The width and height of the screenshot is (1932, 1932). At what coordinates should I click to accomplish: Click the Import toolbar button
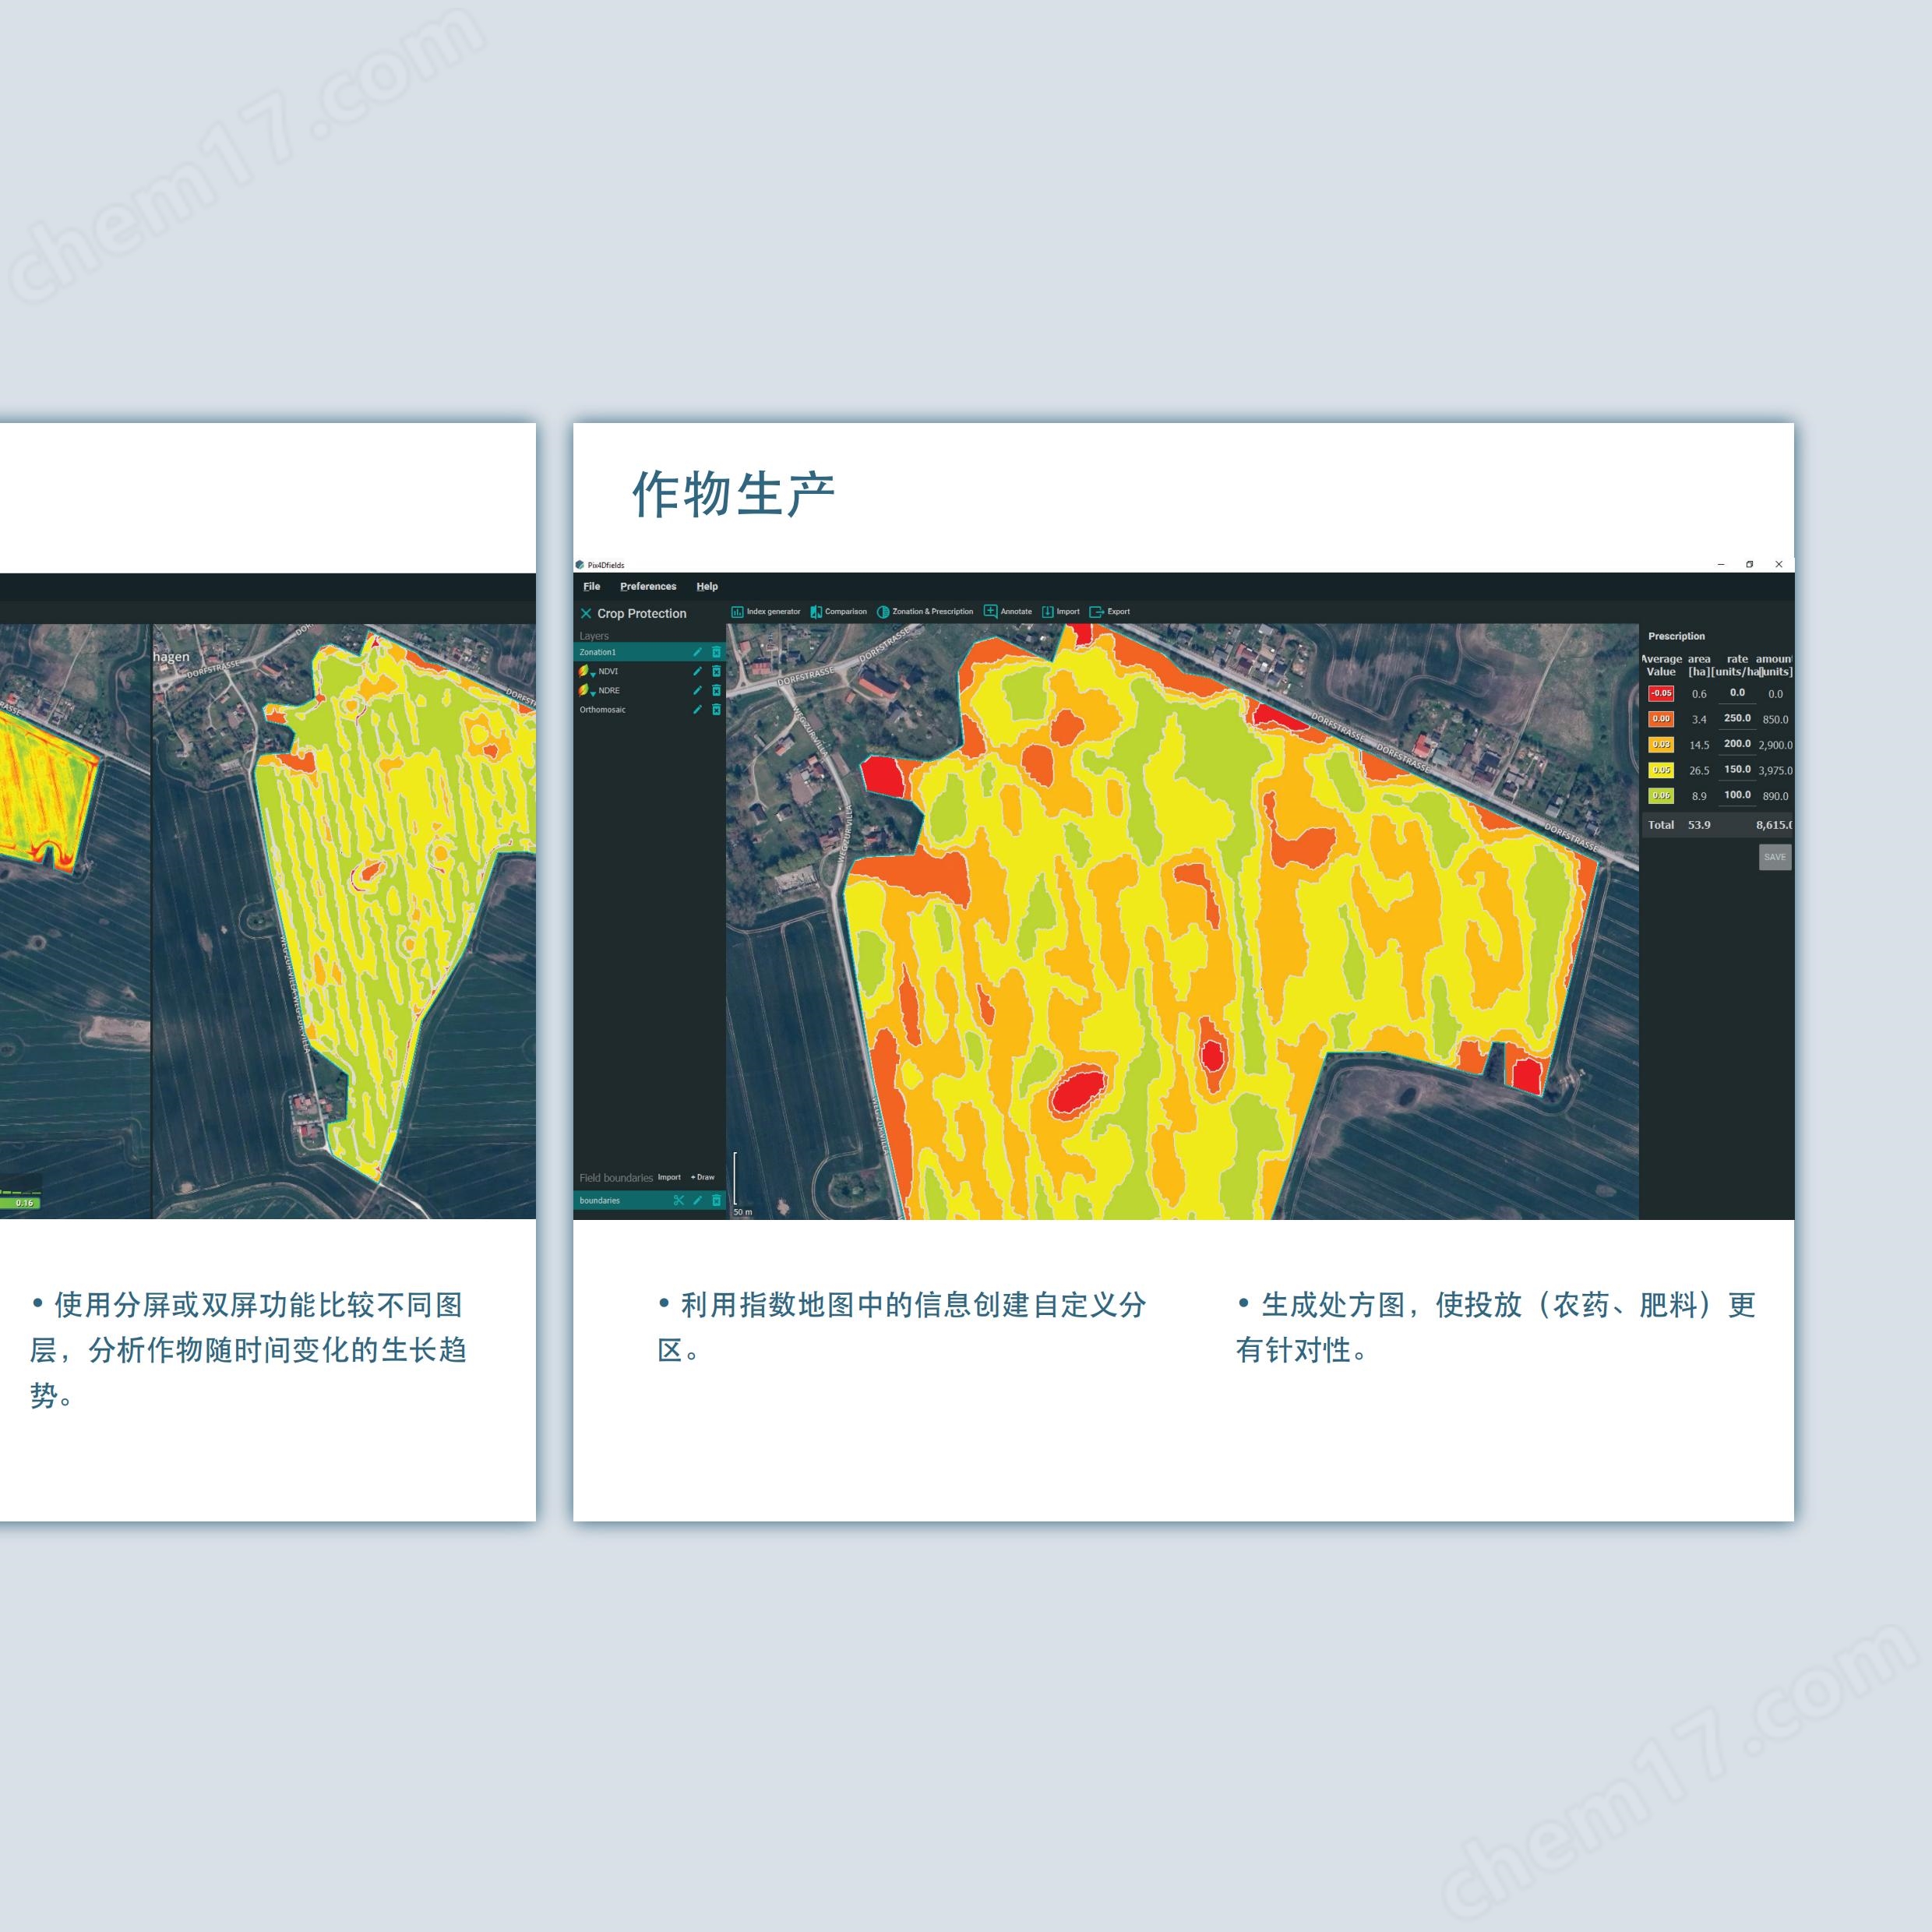1061,611
